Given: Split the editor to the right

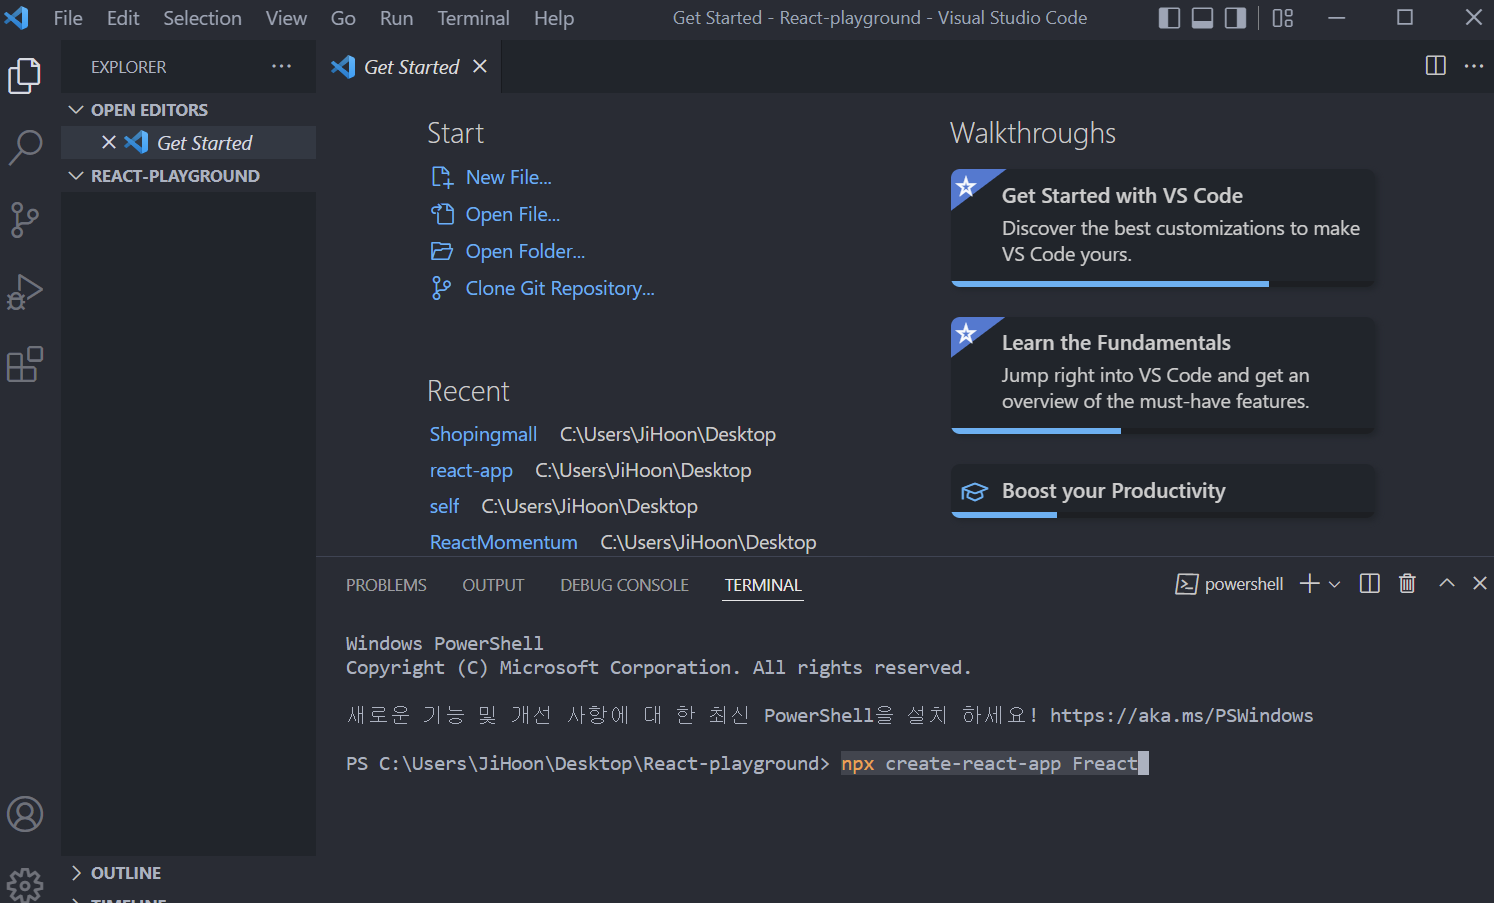Looking at the screenshot, I should [1436, 66].
